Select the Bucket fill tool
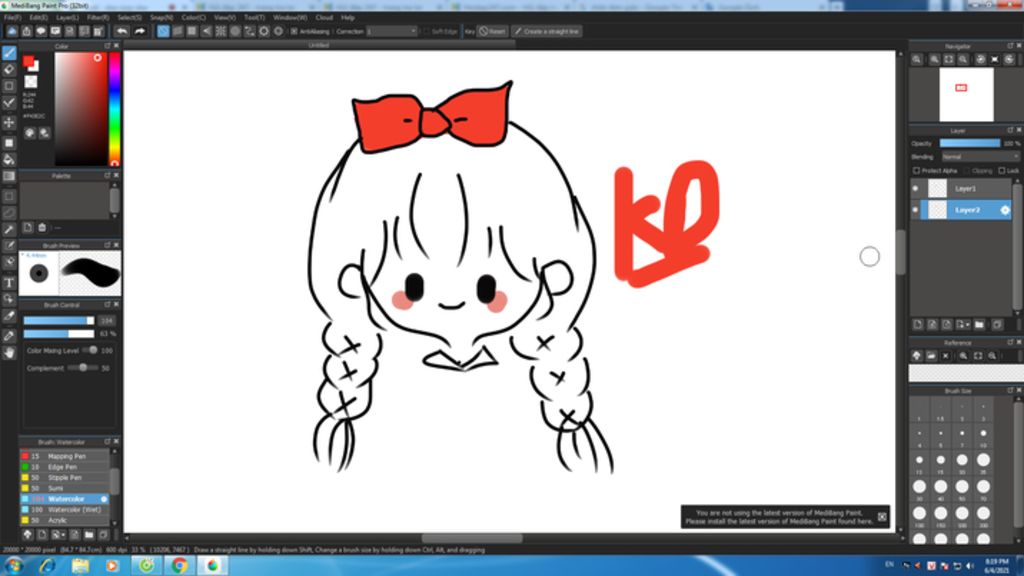Viewport: 1024px width, 576px height. pos(9,159)
